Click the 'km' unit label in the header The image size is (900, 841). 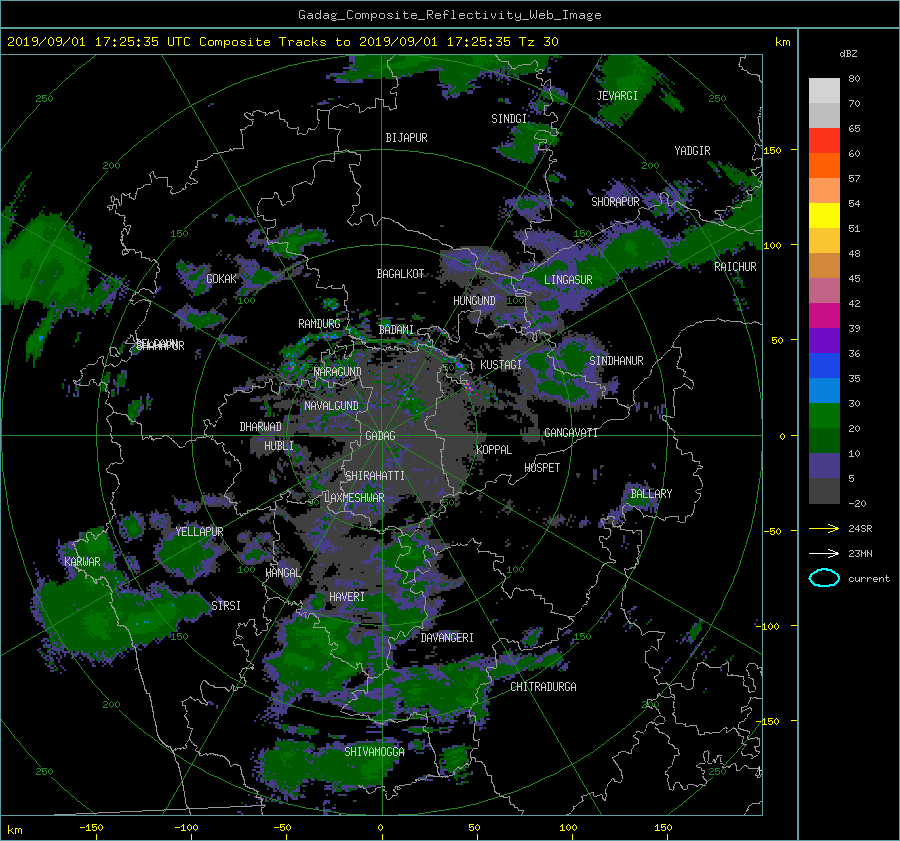click(782, 42)
